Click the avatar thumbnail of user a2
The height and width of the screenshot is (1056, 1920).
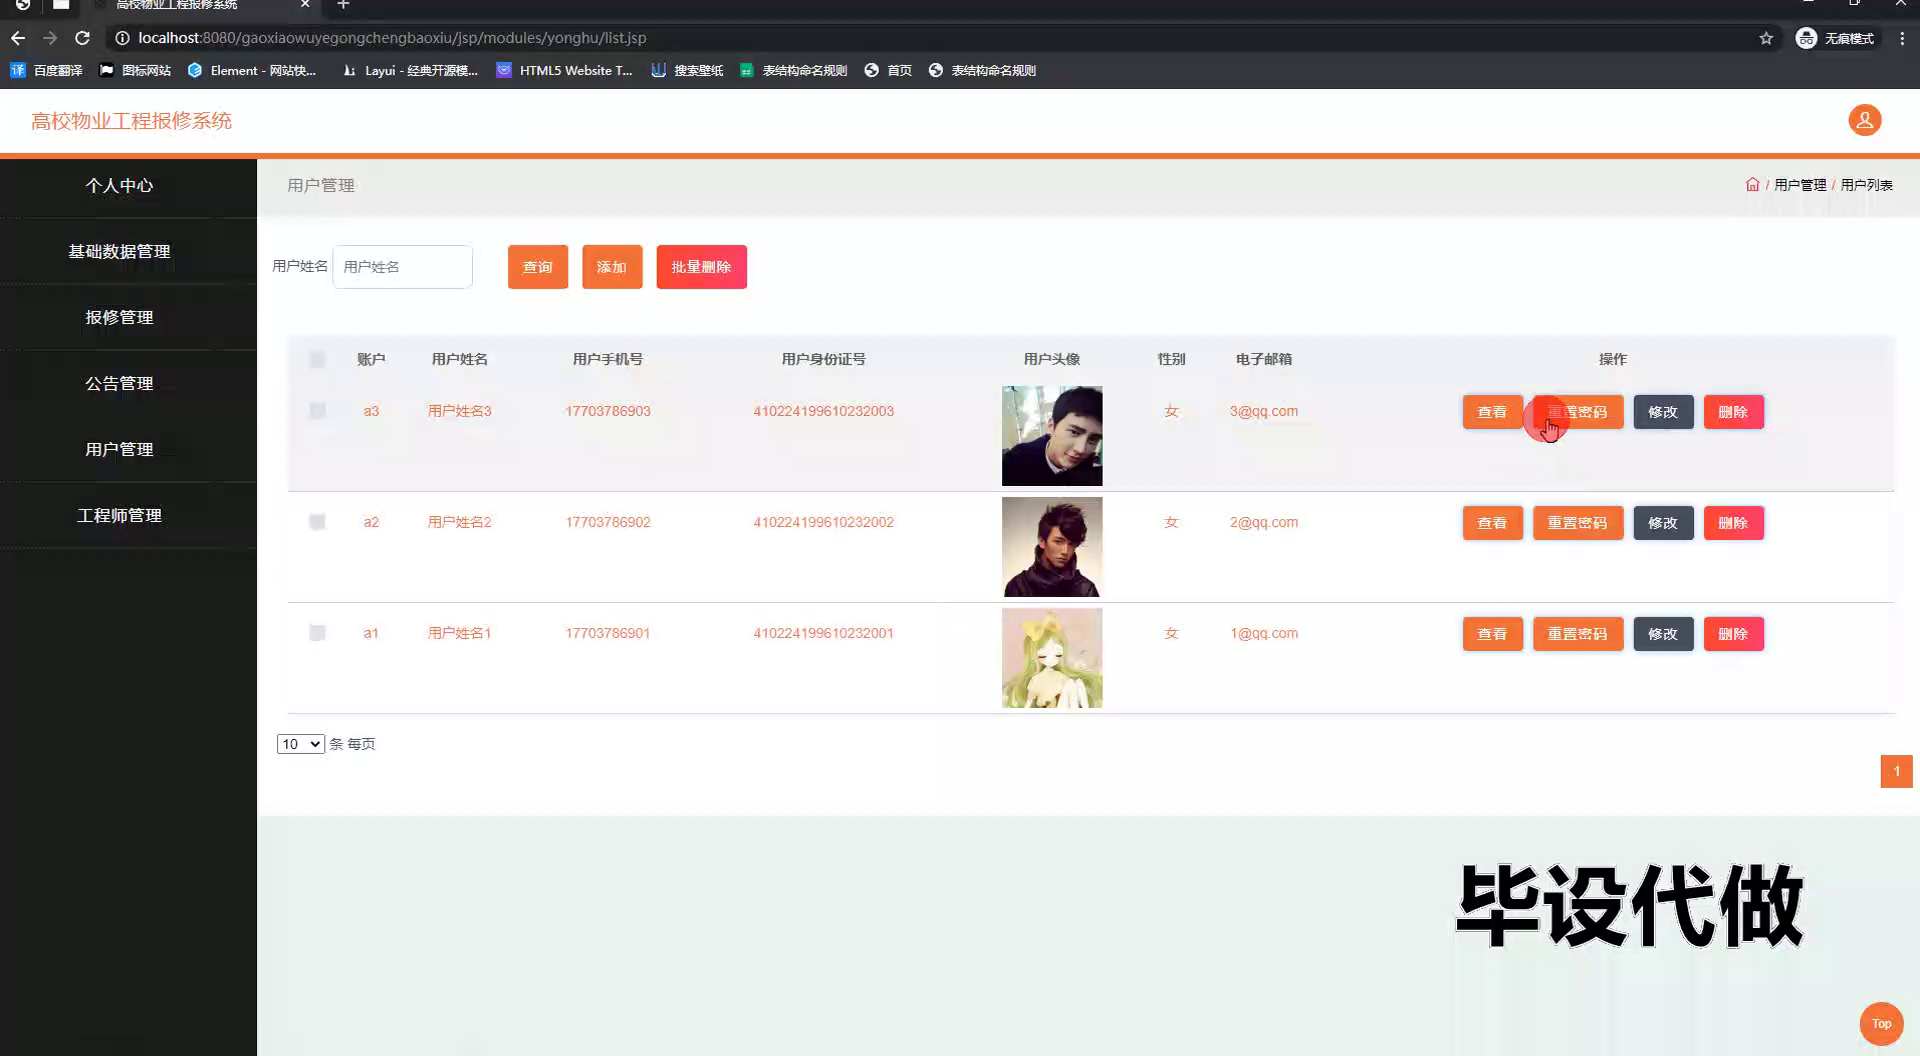(x=1052, y=547)
